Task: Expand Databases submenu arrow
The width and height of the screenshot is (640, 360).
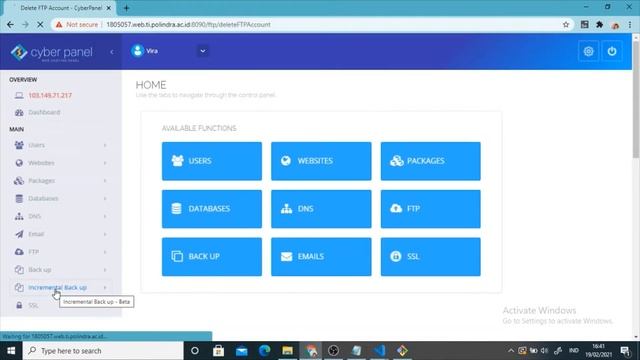Action: (x=105, y=198)
